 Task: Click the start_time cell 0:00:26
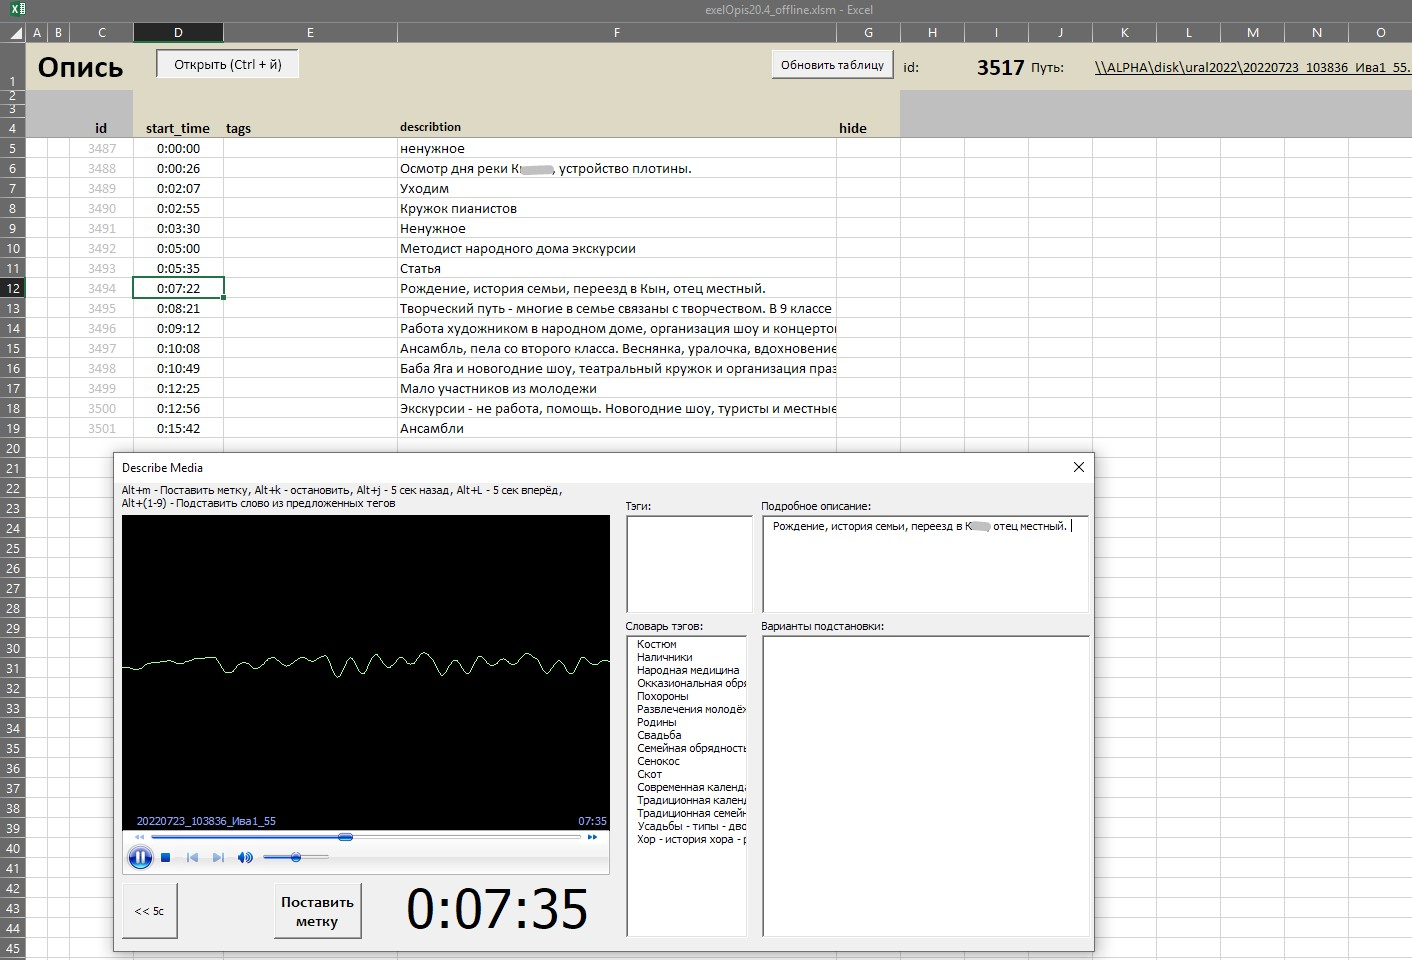click(178, 168)
